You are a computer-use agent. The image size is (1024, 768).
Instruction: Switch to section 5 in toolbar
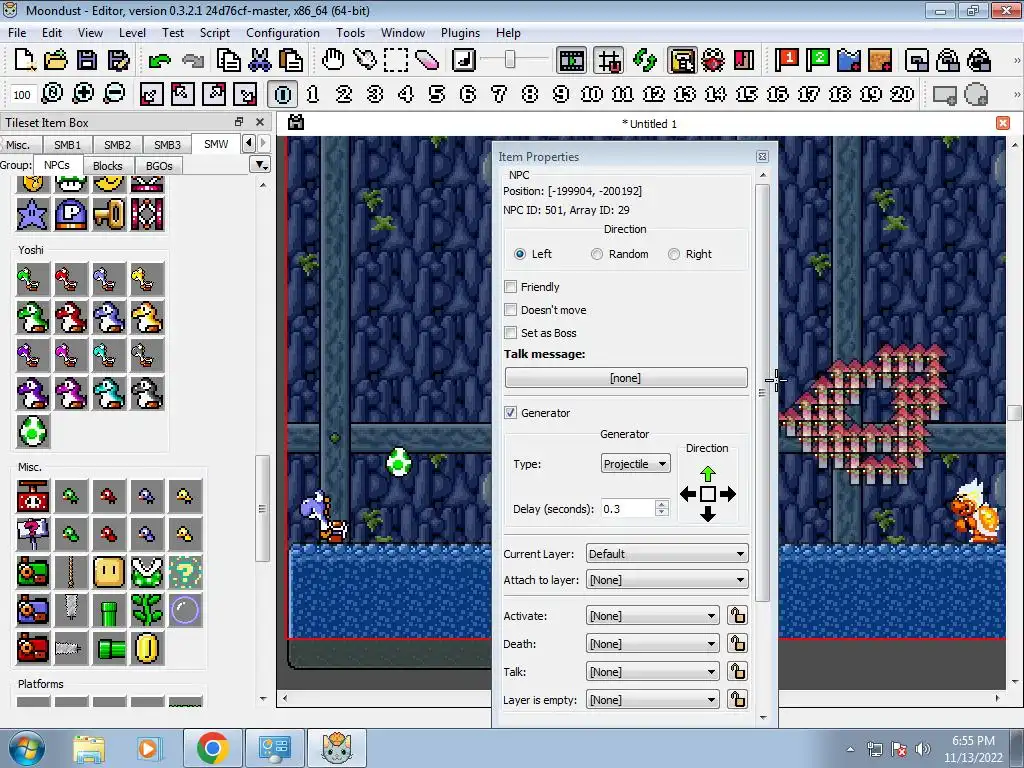pos(437,94)
